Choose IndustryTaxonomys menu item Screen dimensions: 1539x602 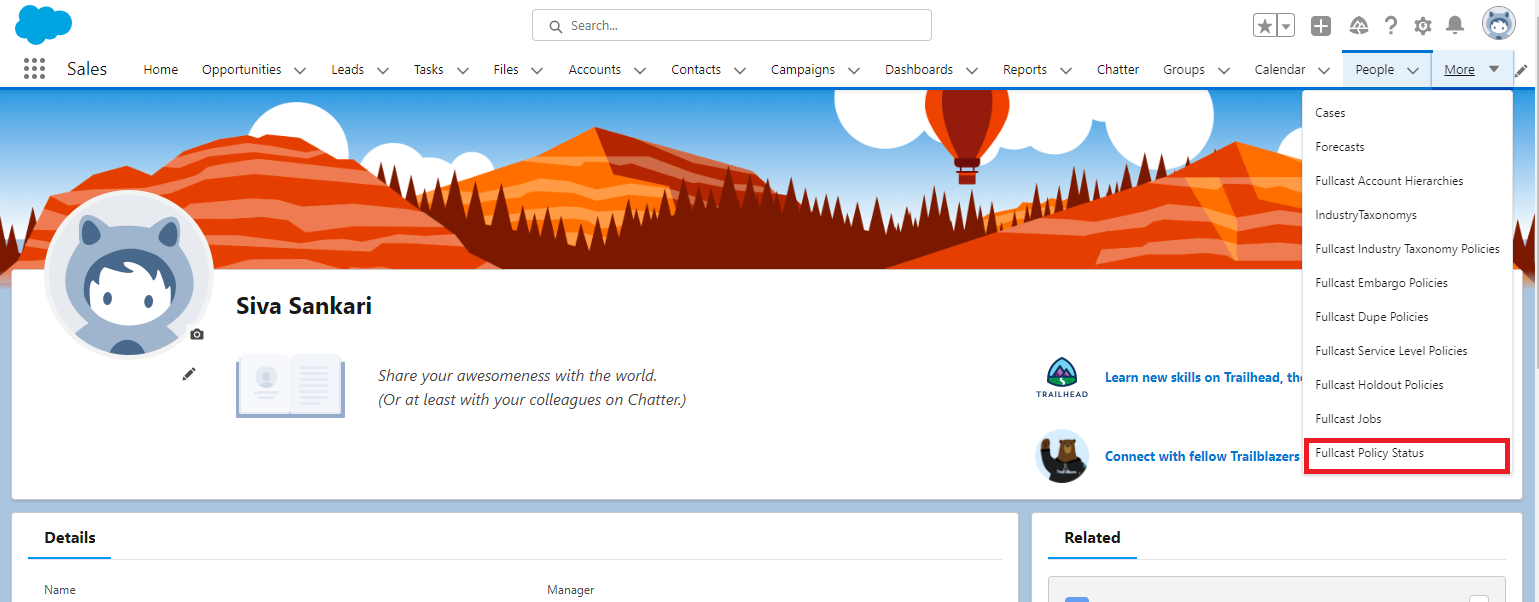tap(1408, 215)
